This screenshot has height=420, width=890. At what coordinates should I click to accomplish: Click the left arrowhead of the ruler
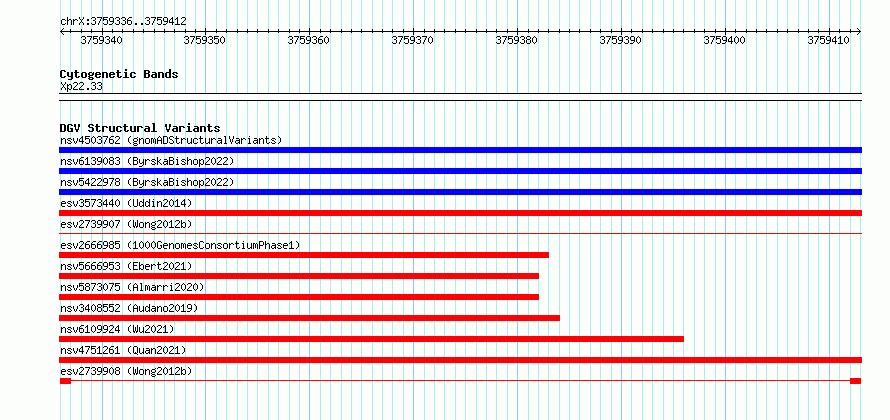pos(62,31)
